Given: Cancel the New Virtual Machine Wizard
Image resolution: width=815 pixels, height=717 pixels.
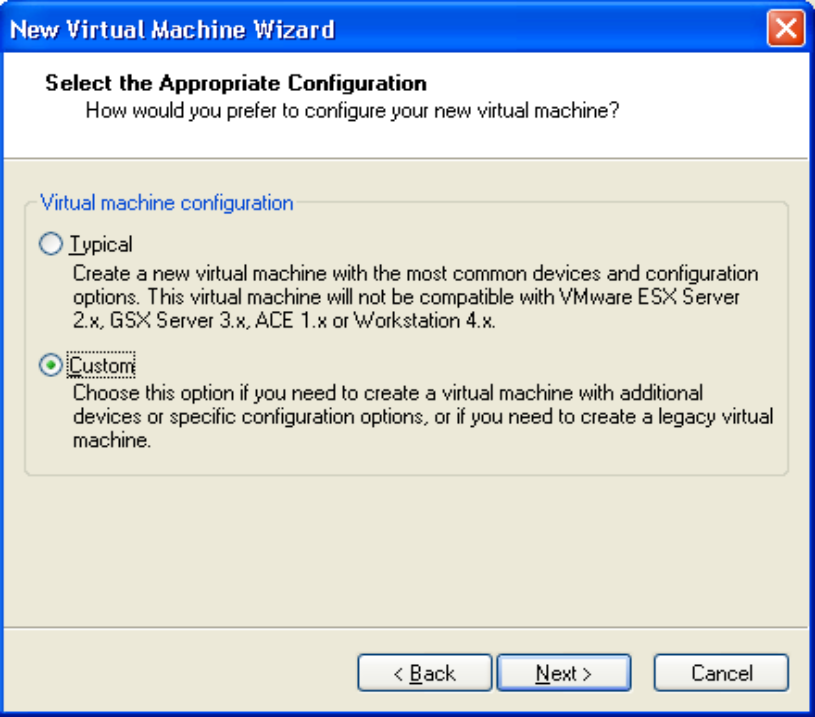Looking at the screenshot, I should [x=721, y=673].
